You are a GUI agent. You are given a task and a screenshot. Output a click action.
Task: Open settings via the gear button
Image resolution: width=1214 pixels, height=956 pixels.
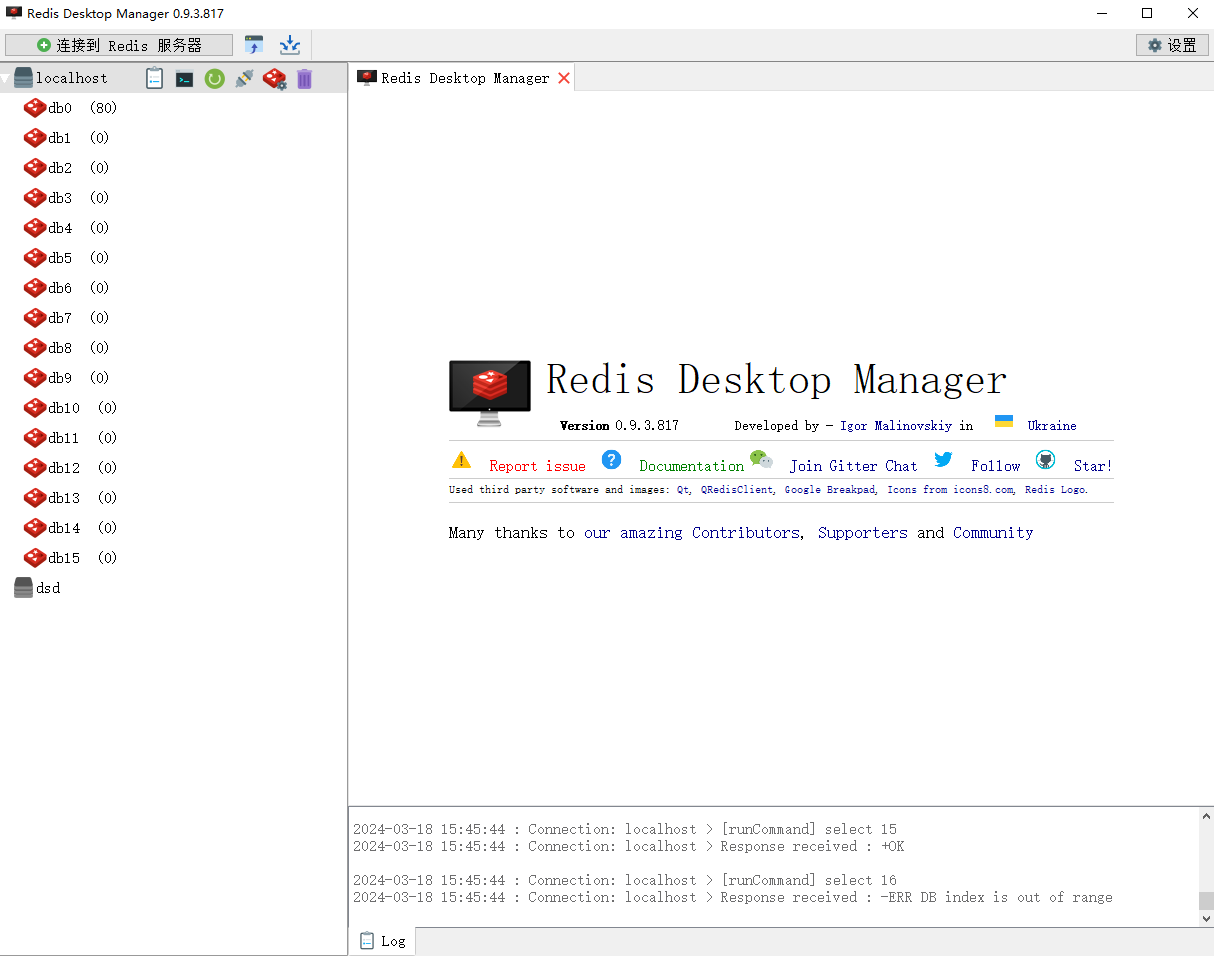1172,45
